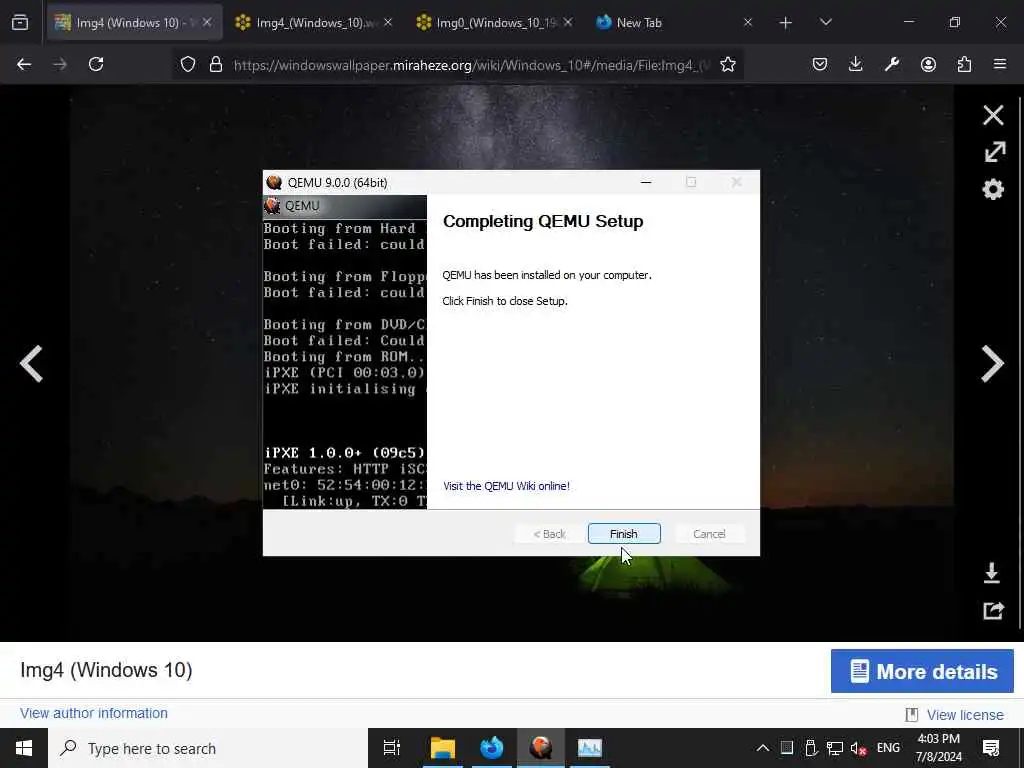Image resolution: width=1024 pixels, height=768 pixels.
Task: Open the tracking protection shield icon
Action: 188,64
